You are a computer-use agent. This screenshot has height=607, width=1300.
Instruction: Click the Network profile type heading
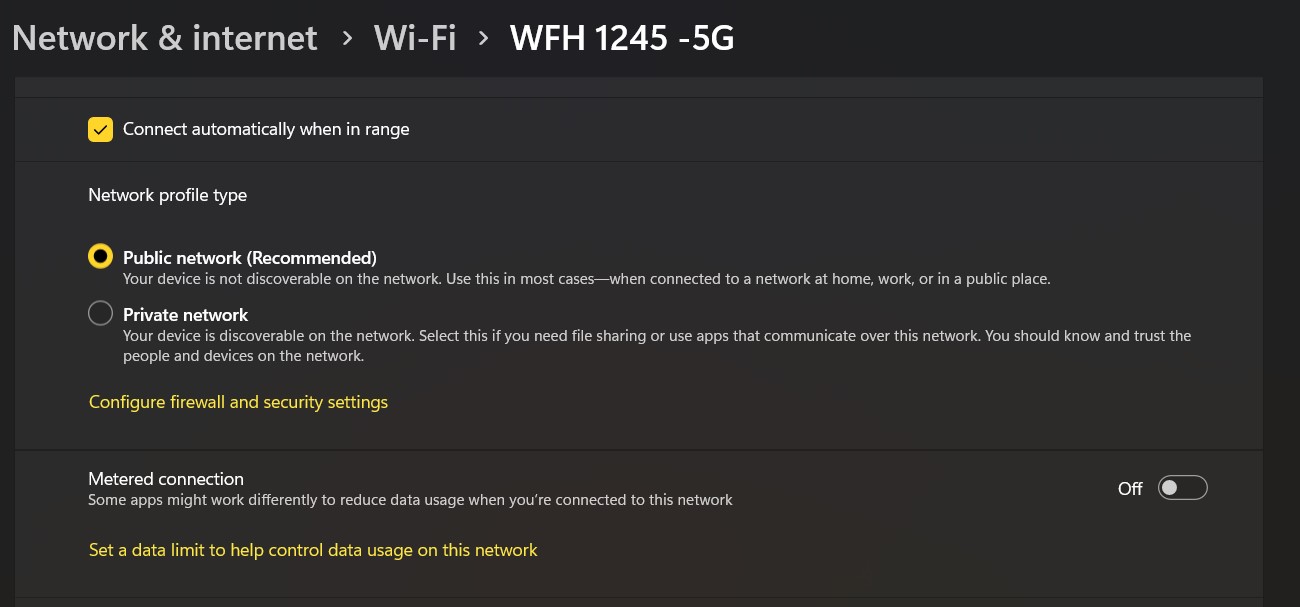(167, 194)
